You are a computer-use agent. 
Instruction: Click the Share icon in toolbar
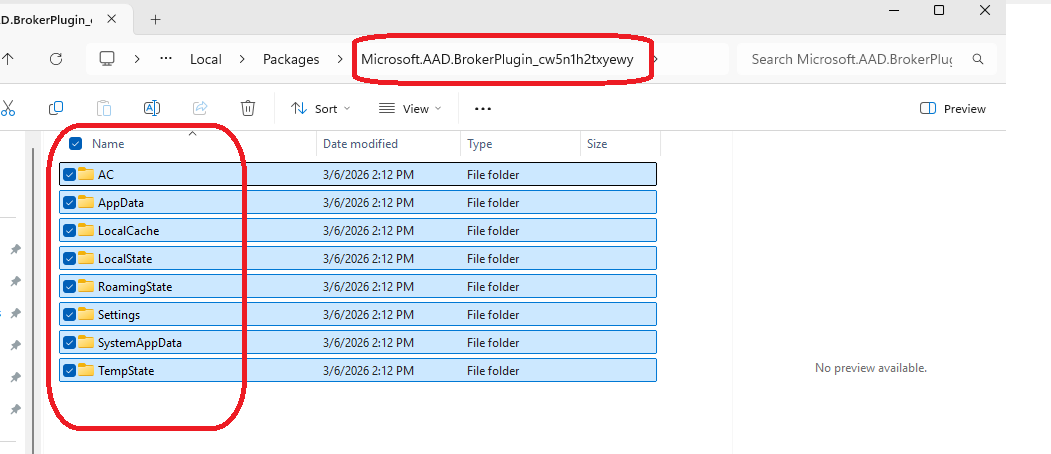coord(200,108)
